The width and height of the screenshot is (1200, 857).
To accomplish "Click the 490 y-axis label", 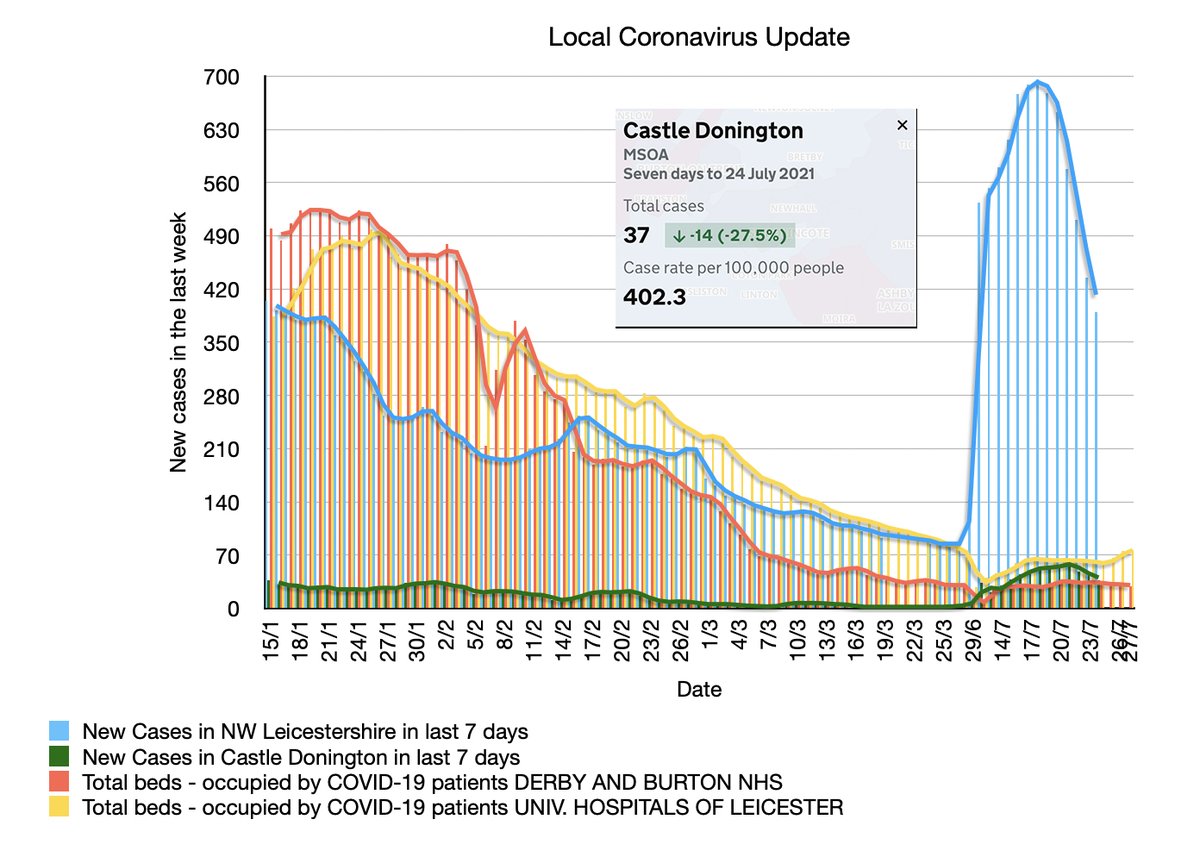I will pyautogui.click(x=223, y=236).
